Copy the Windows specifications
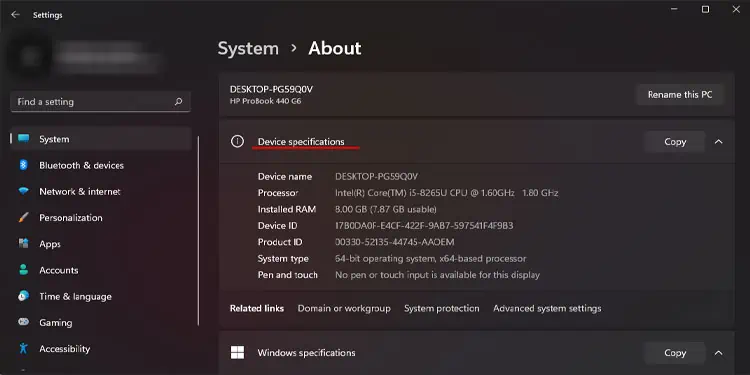This screenshot has width=750, height=375. click(x=675, y=353)
